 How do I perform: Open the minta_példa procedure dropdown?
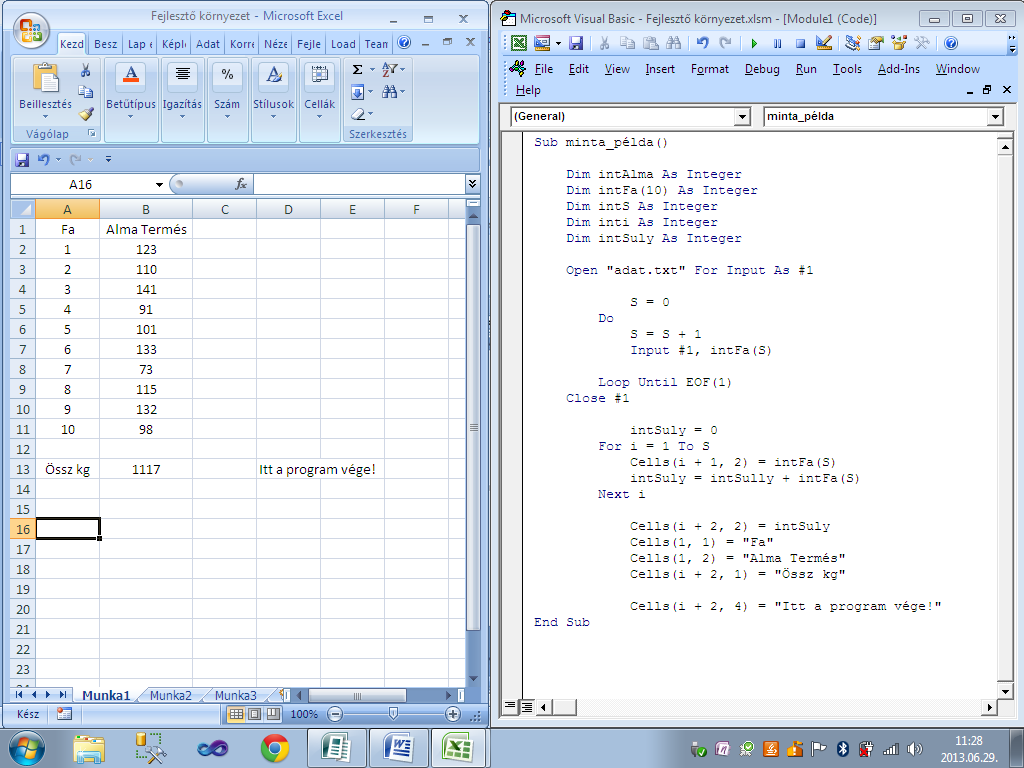[995, 116]
